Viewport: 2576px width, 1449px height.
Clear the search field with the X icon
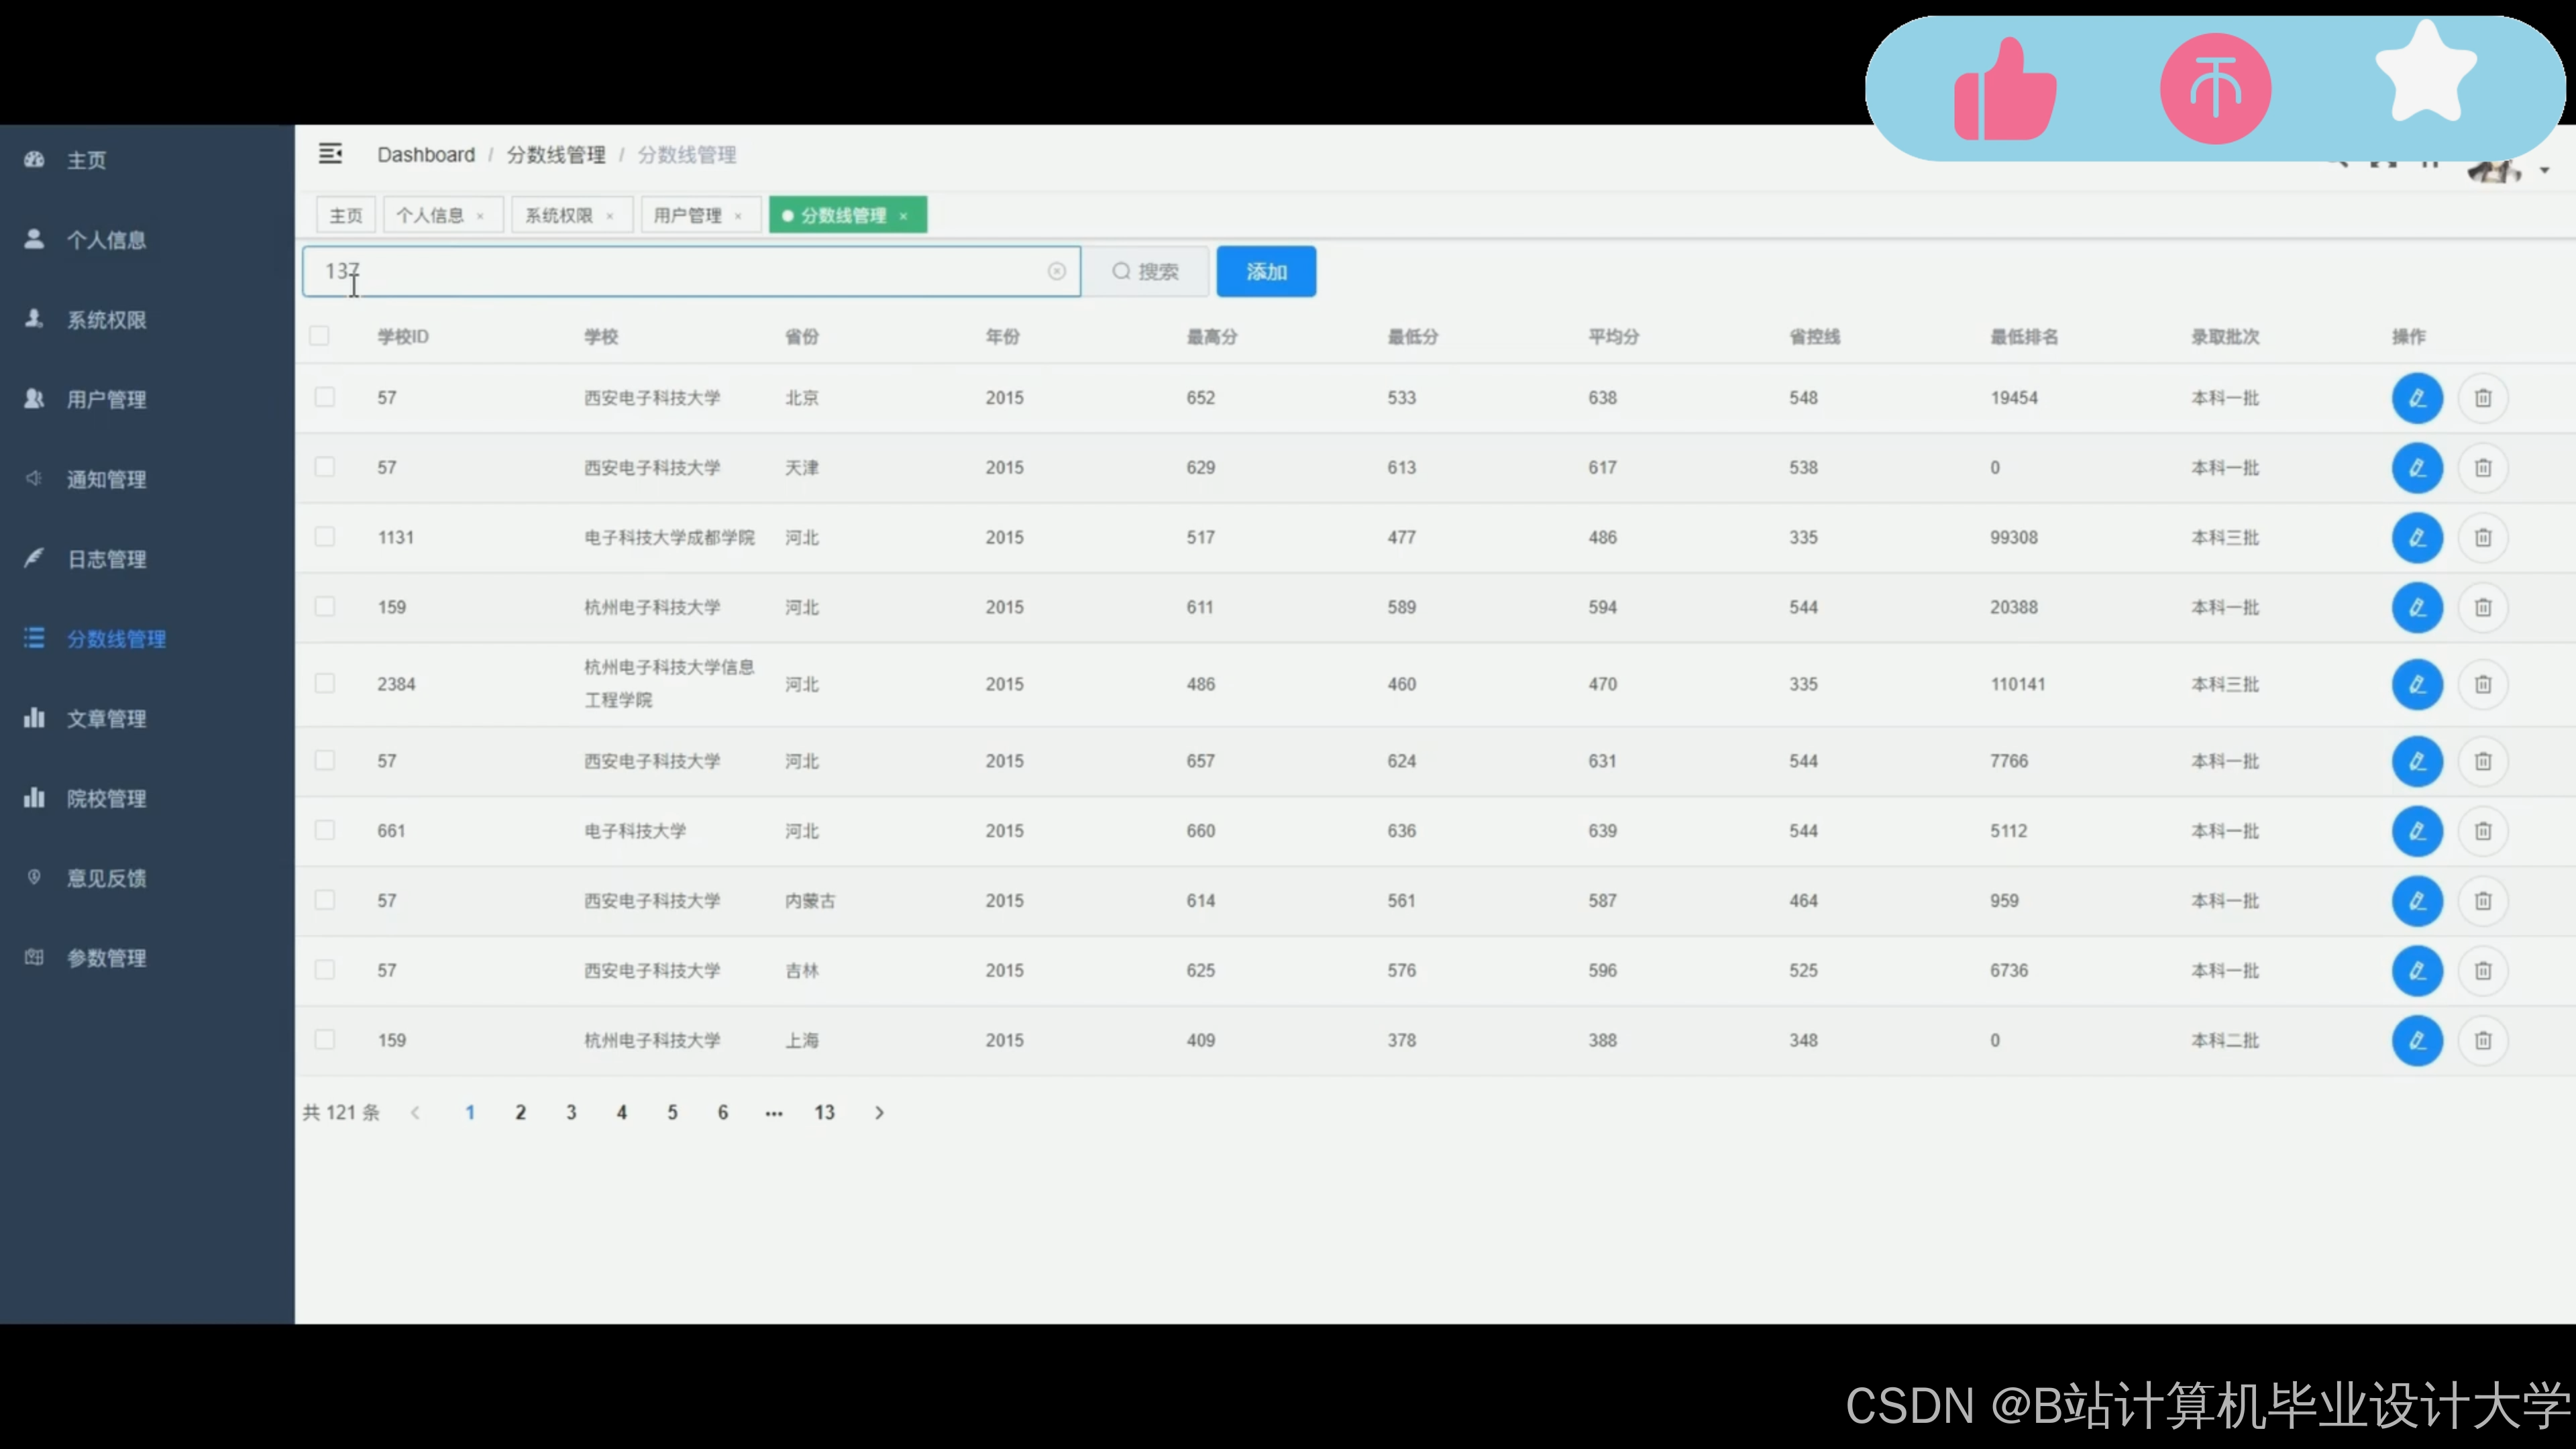pyautogui.click(x=1056, y=271)
